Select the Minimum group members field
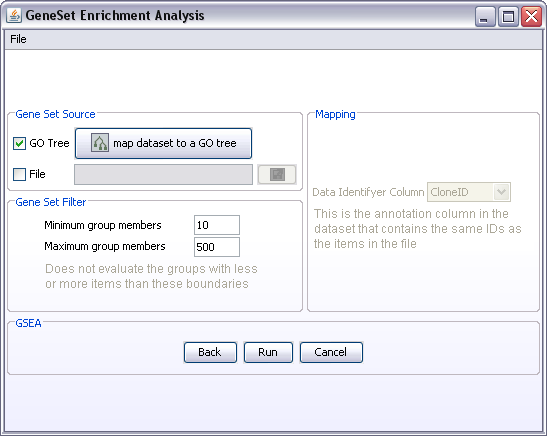This screenshot has width=547, height=436. 217,225
